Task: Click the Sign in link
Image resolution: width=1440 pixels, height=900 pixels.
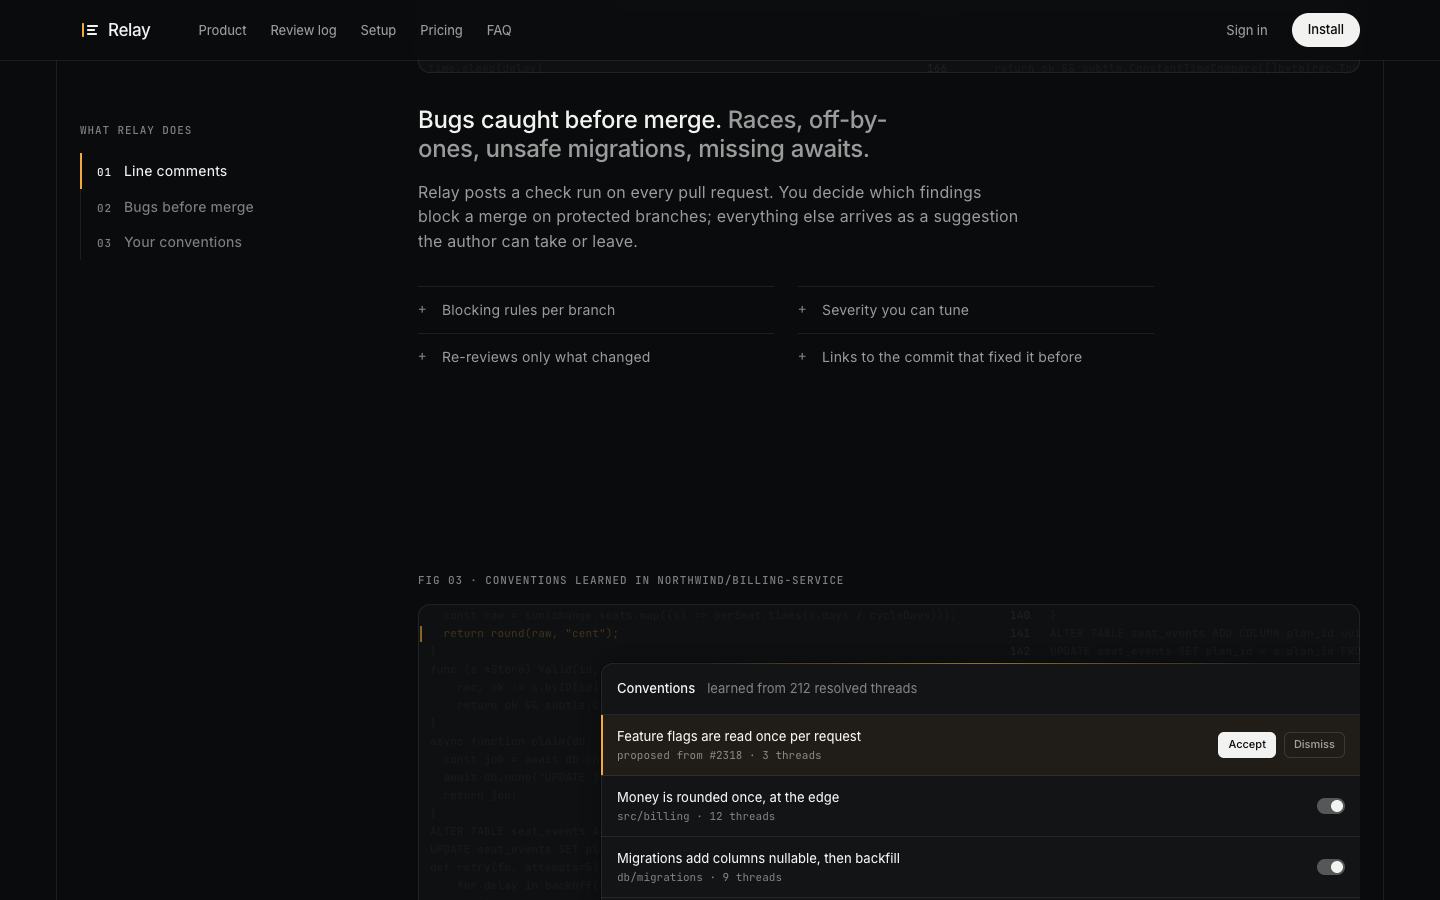Action: [x=1246, y=30]
